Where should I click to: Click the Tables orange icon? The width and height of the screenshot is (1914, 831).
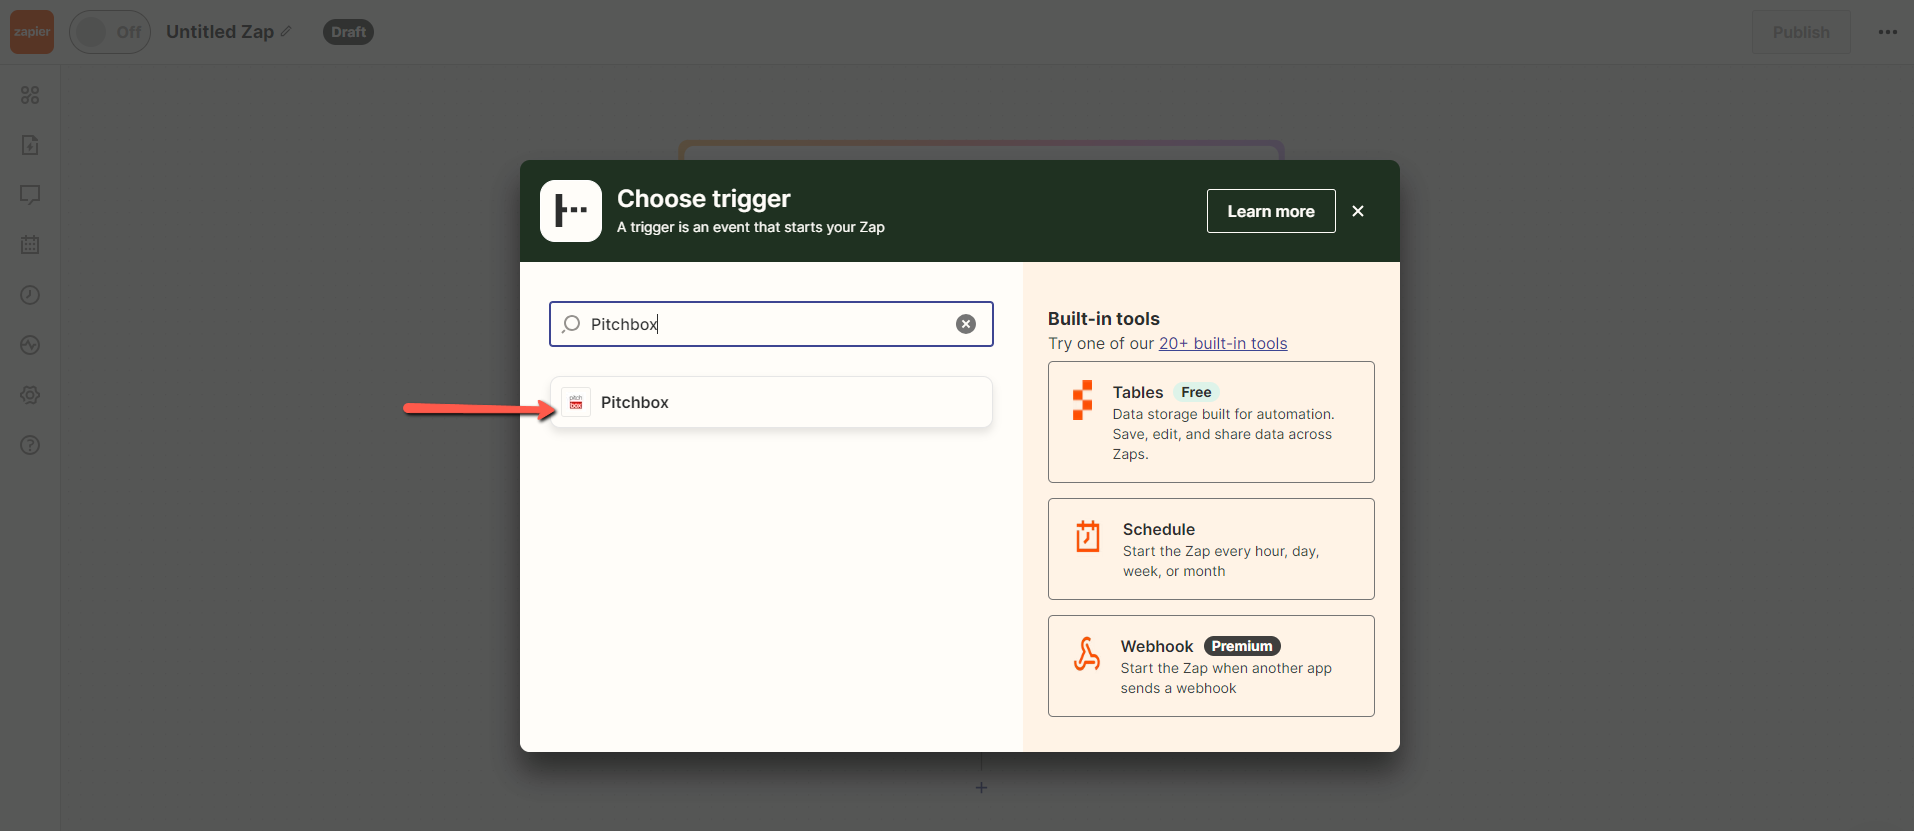[x=1083, y=400]
